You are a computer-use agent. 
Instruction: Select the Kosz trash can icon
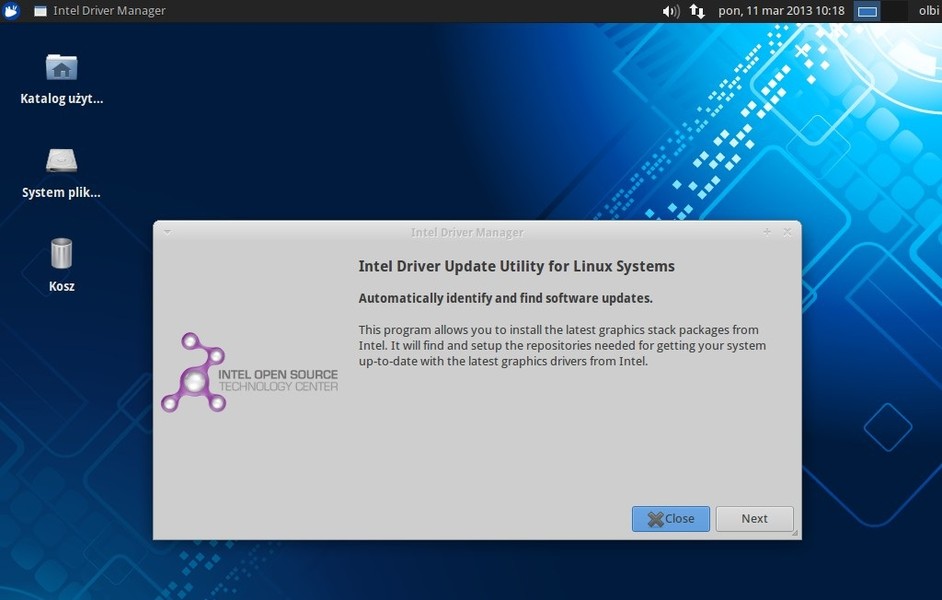tap(61, 254)
